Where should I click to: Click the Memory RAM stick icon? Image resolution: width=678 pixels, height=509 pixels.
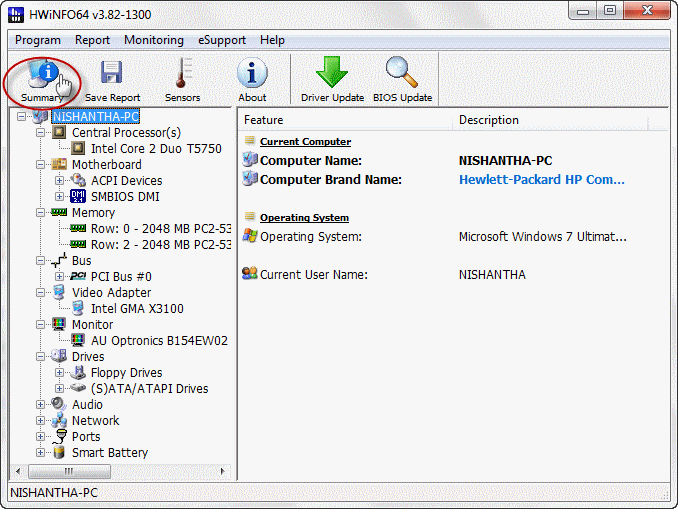[x=59, y=212]
